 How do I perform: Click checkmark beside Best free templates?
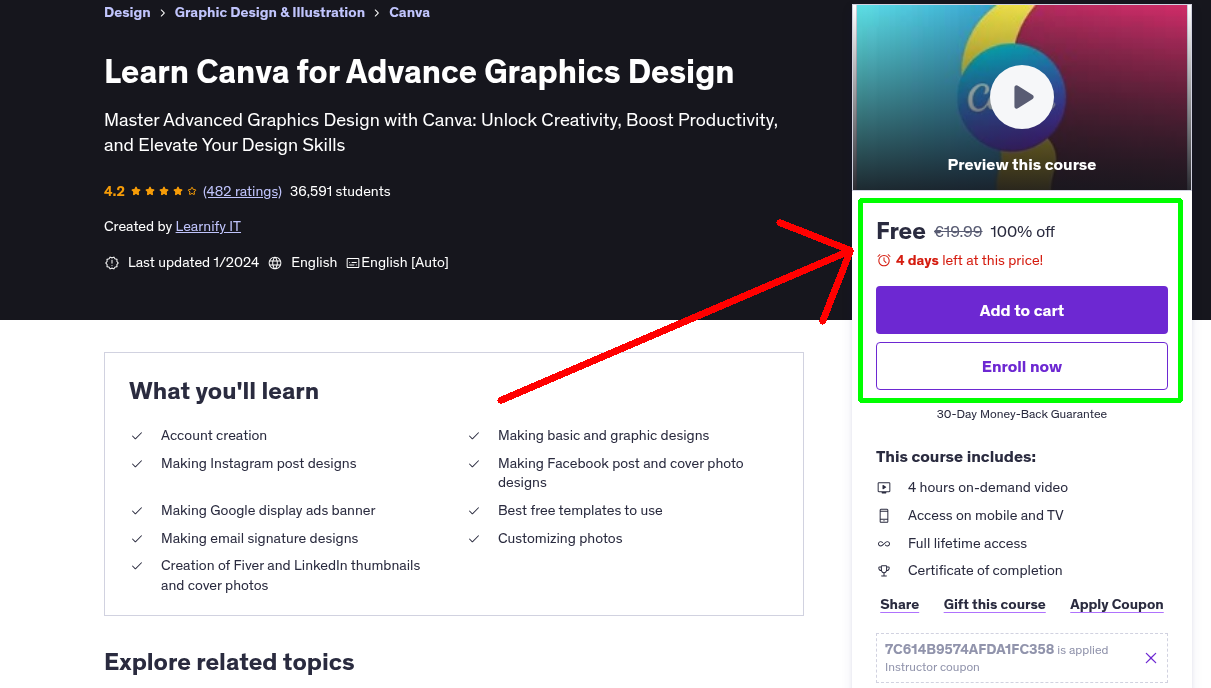[474, 511]
